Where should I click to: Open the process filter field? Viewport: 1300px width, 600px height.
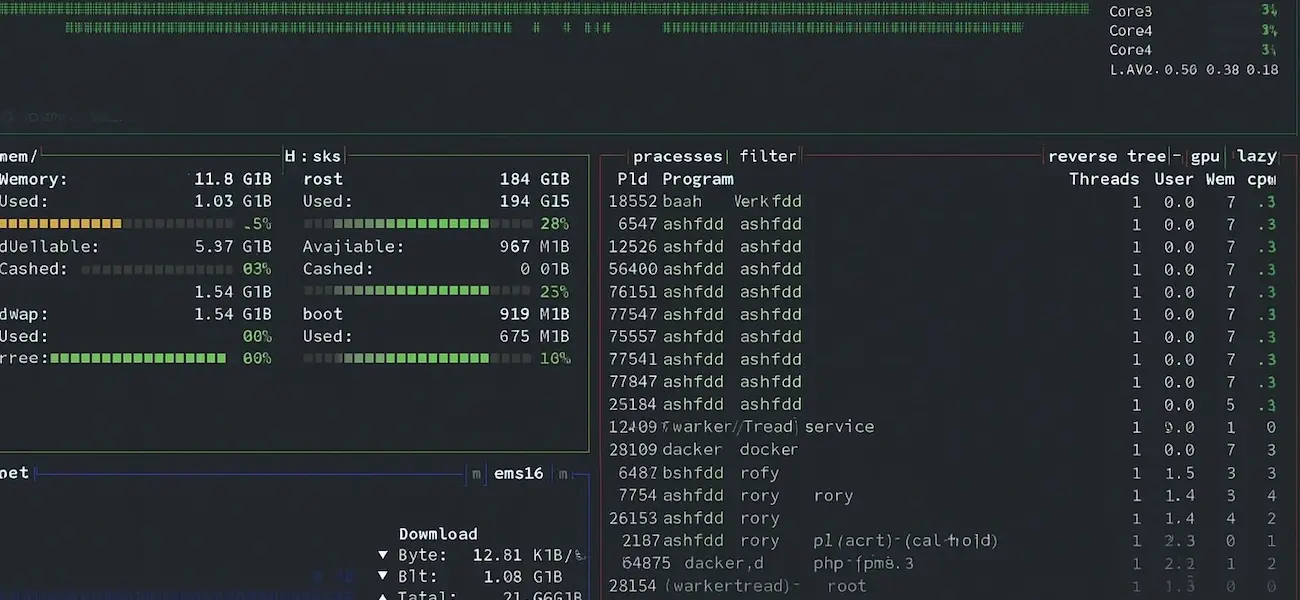click(767, 156)
